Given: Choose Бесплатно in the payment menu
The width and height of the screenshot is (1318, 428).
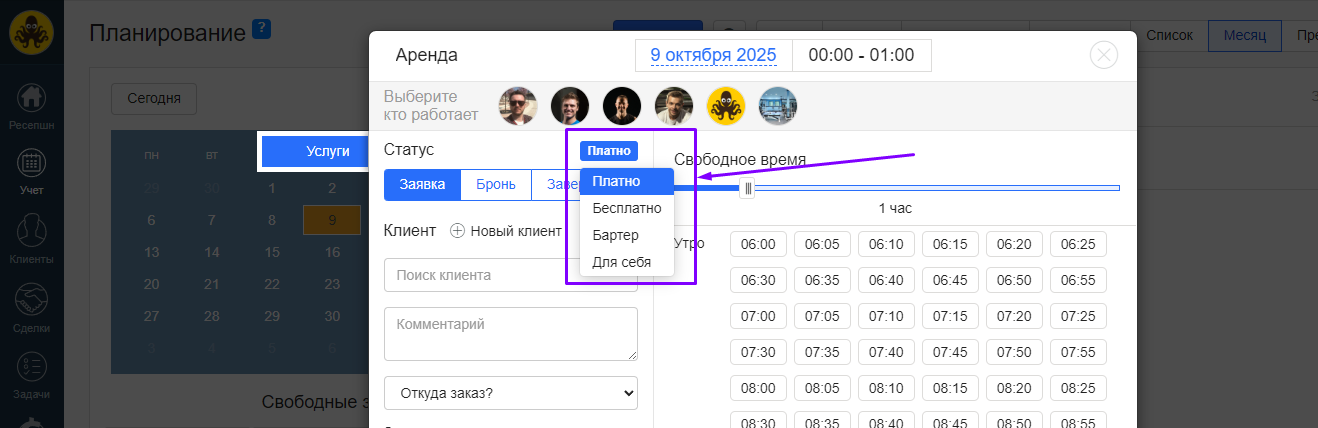Looking at the screenshot, I should click(x=627, y=209).
